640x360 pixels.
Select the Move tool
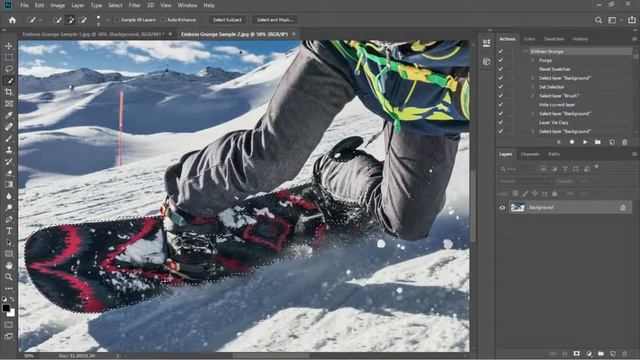pos(9,46)
